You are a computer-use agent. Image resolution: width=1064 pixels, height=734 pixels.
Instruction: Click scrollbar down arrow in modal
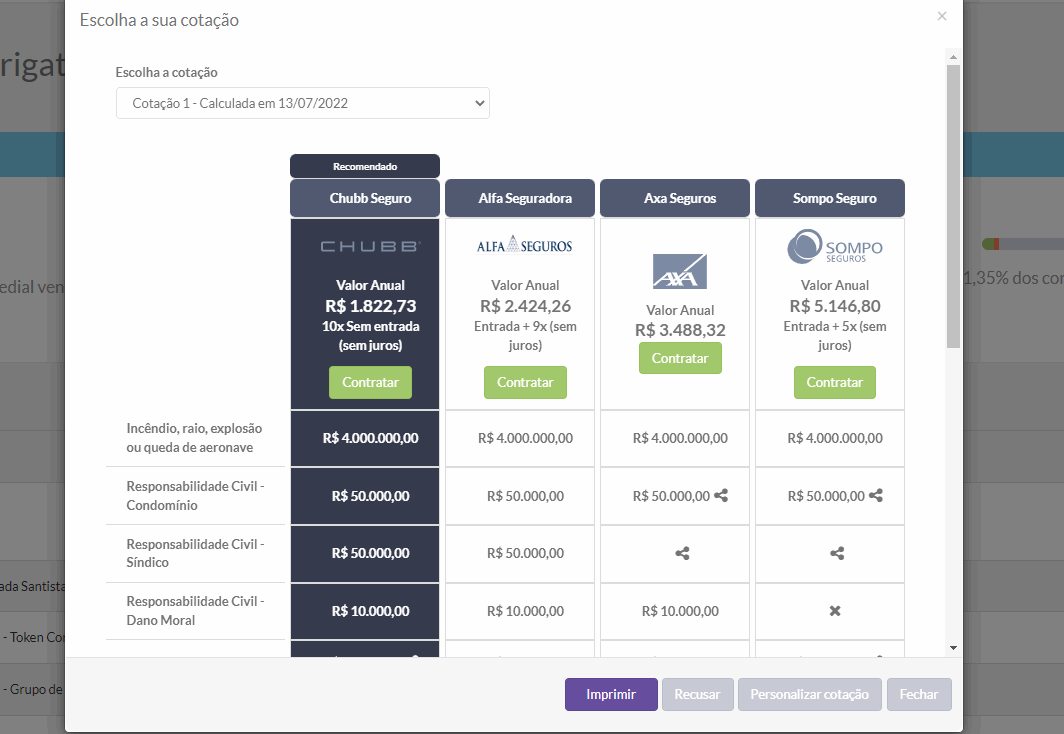pos(953,648)
